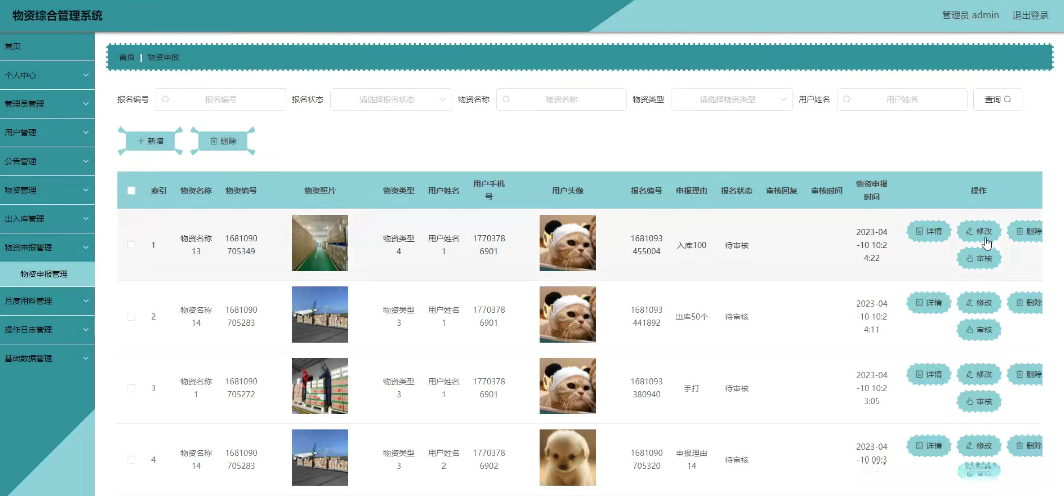Focus the 物资名称 input field
This screenshot has height=496, width=1064.
[x=561, y=99]
